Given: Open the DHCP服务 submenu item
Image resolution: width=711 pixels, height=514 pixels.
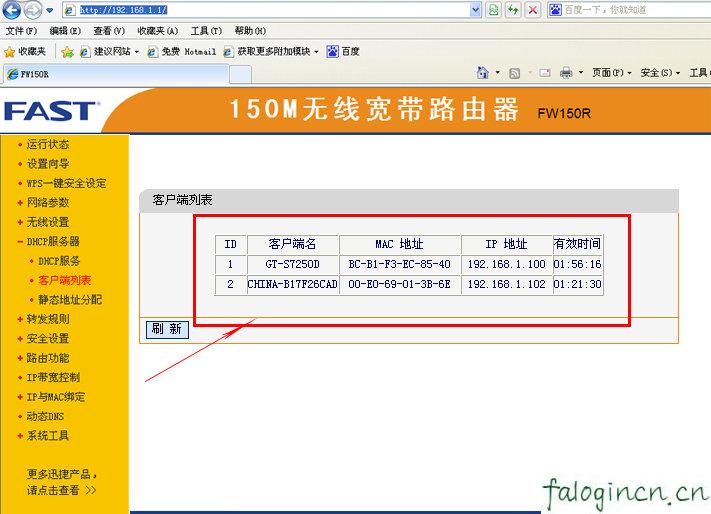Looking at the screenshot, I should (x=59, y=261).
